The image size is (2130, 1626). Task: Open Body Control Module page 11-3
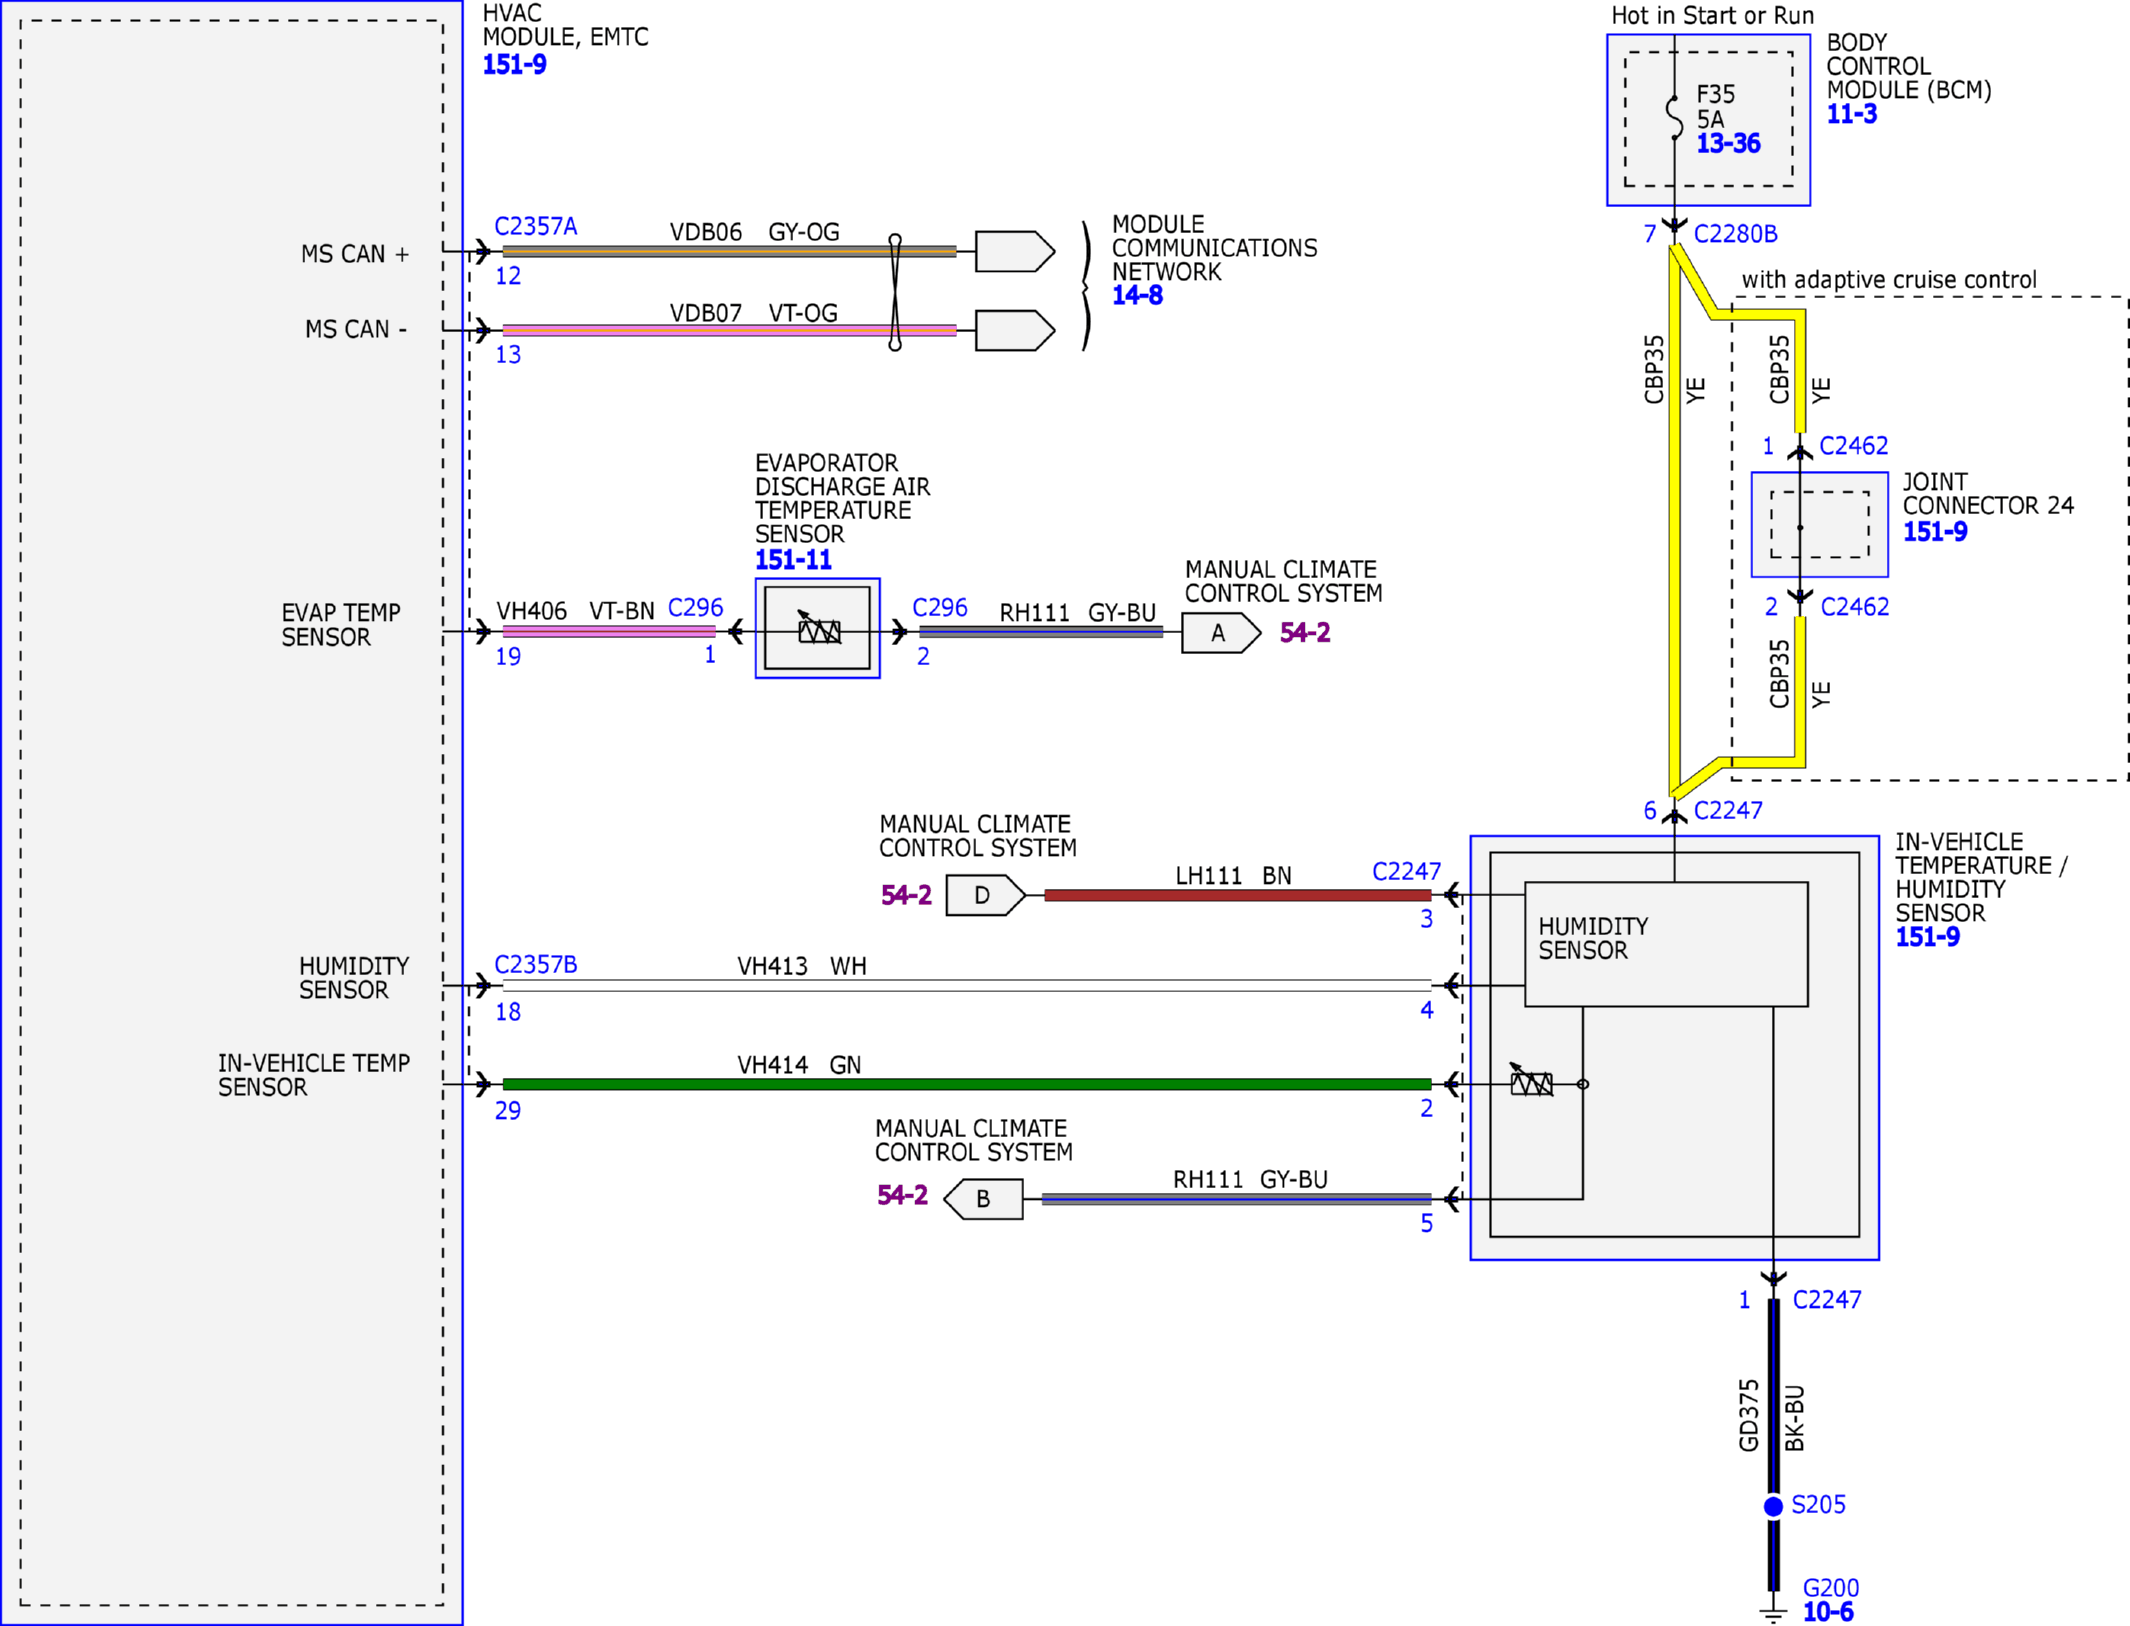coord(1852,114)
